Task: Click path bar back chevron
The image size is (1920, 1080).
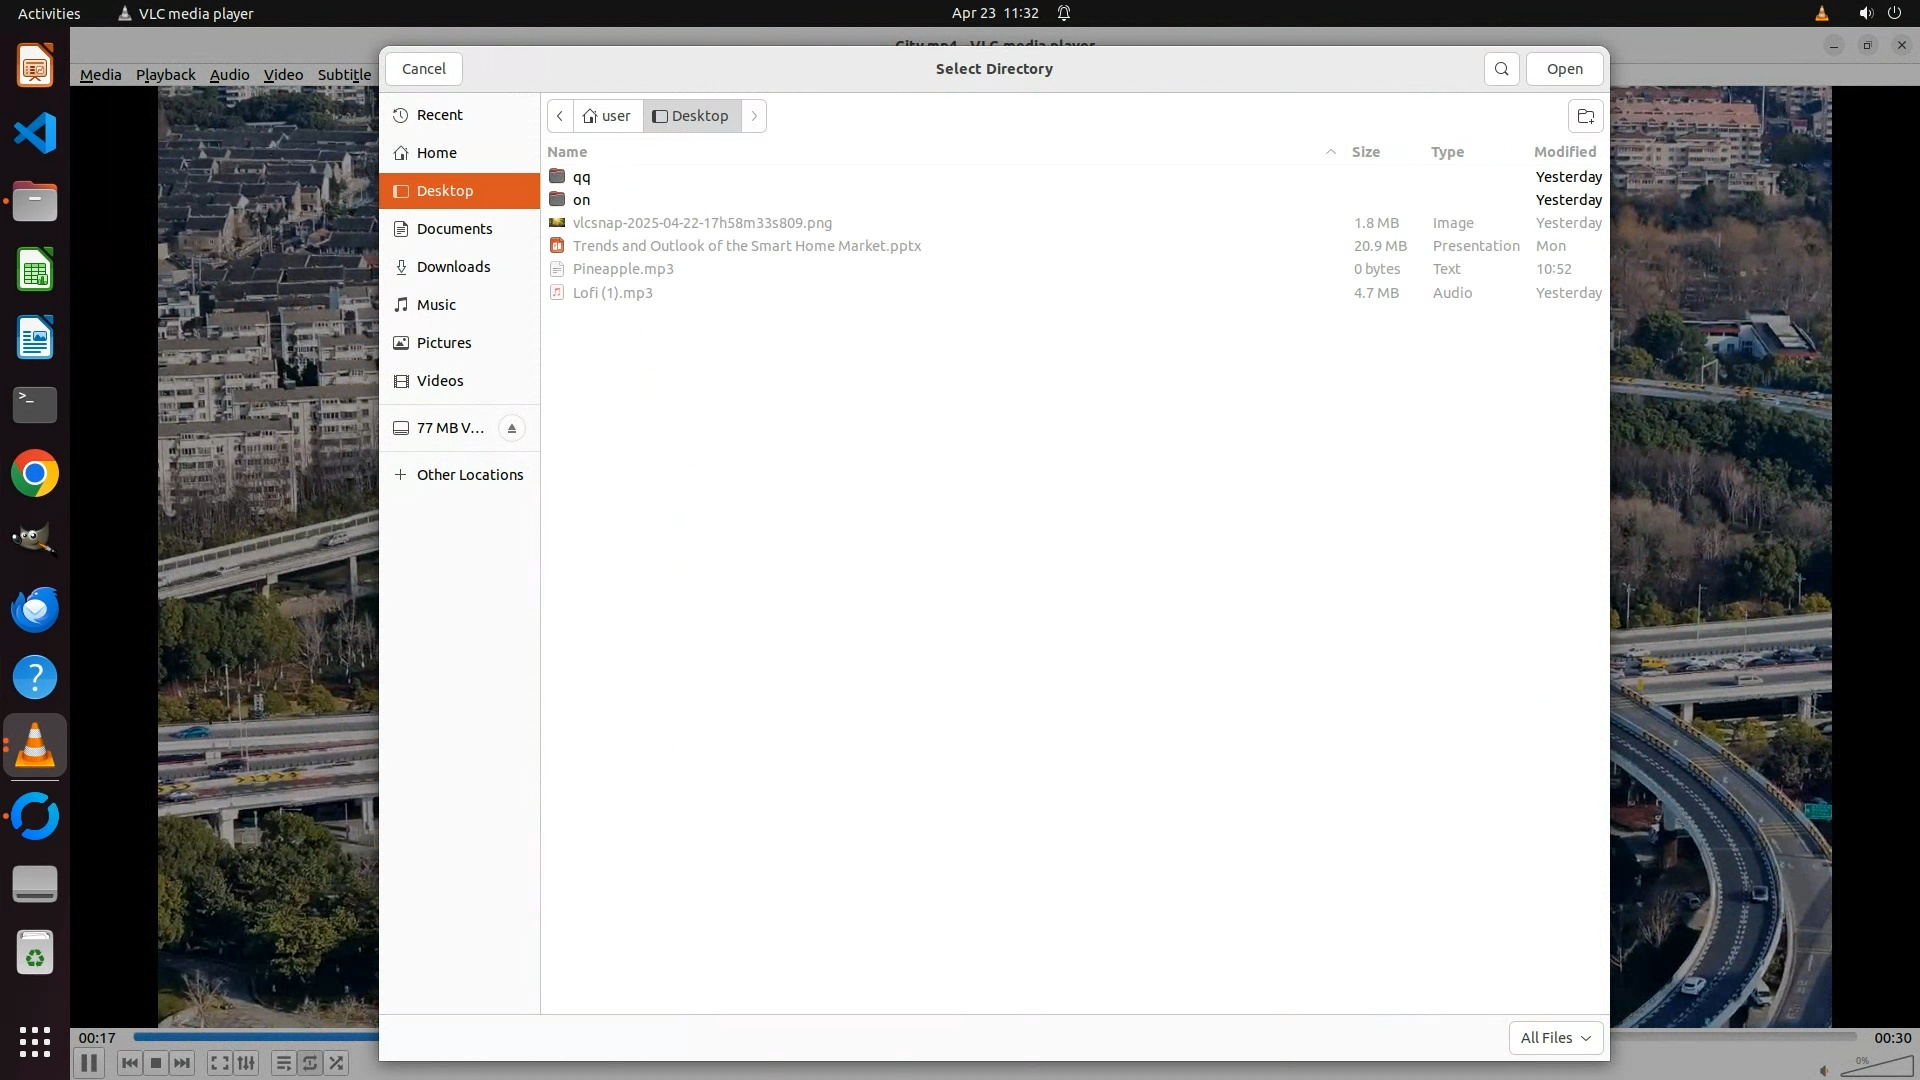Action: tap(560, 116)
